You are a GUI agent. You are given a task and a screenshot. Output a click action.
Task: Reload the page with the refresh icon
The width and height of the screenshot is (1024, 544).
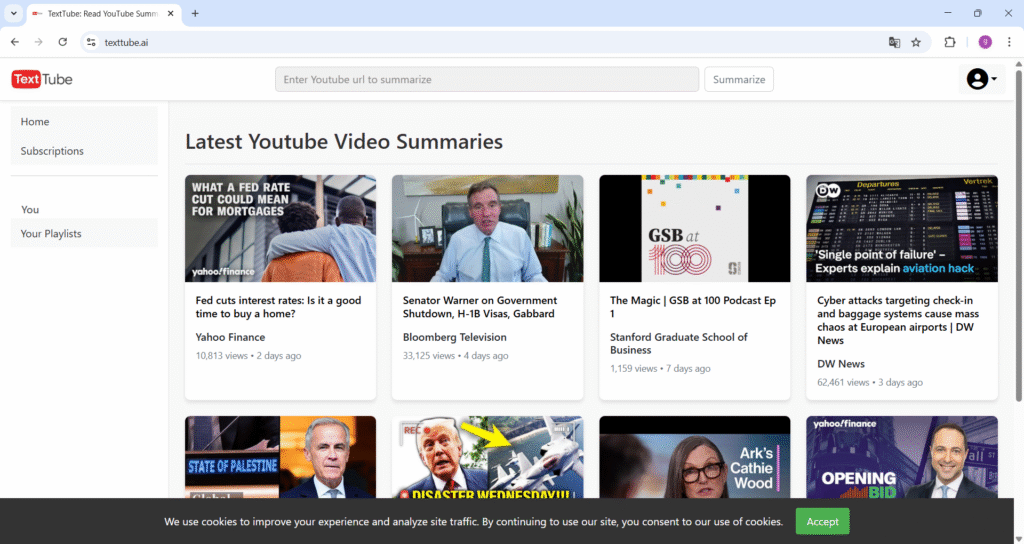(x=63, y=42)
